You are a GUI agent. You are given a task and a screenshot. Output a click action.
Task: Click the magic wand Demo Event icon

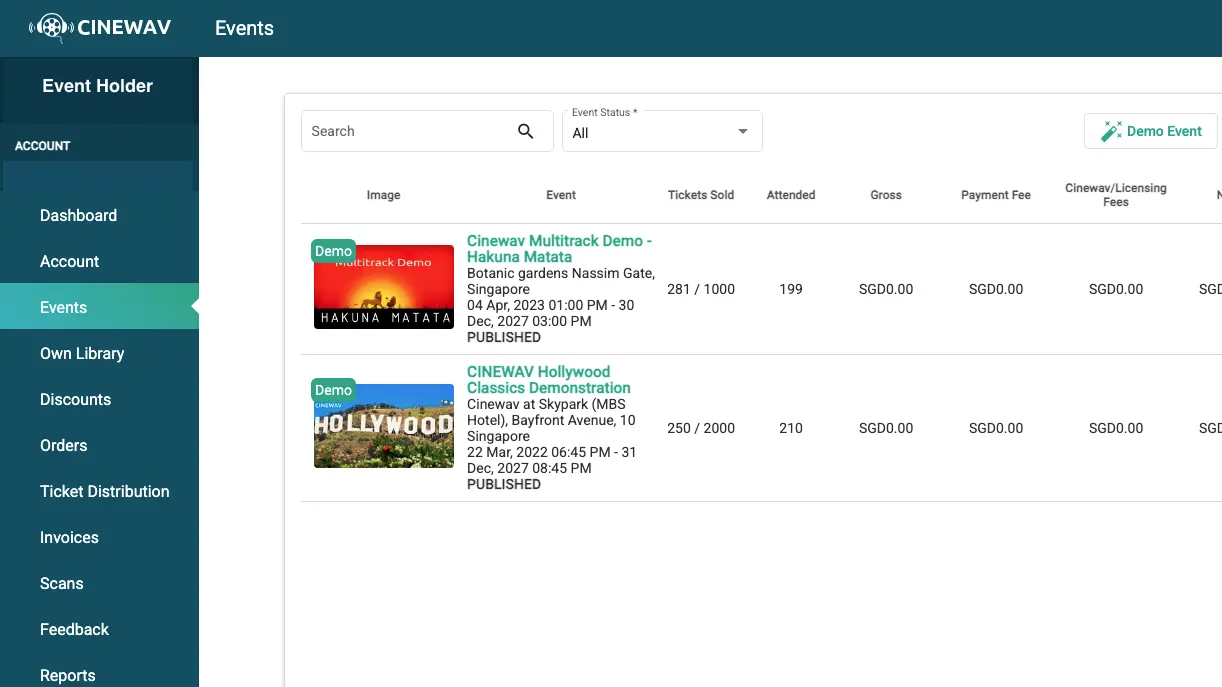[x=1111, y=131]
